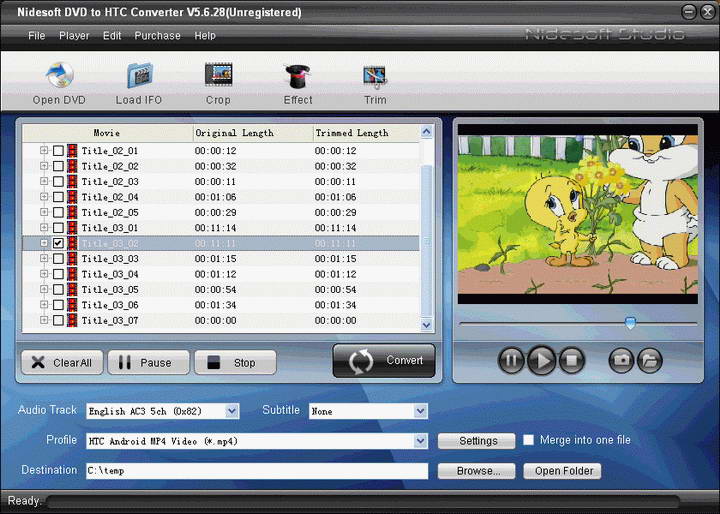Viewport: 720px width, 514px height.
Task: Expand the Title_03_05 tree node
Action: tap(44, 289)
